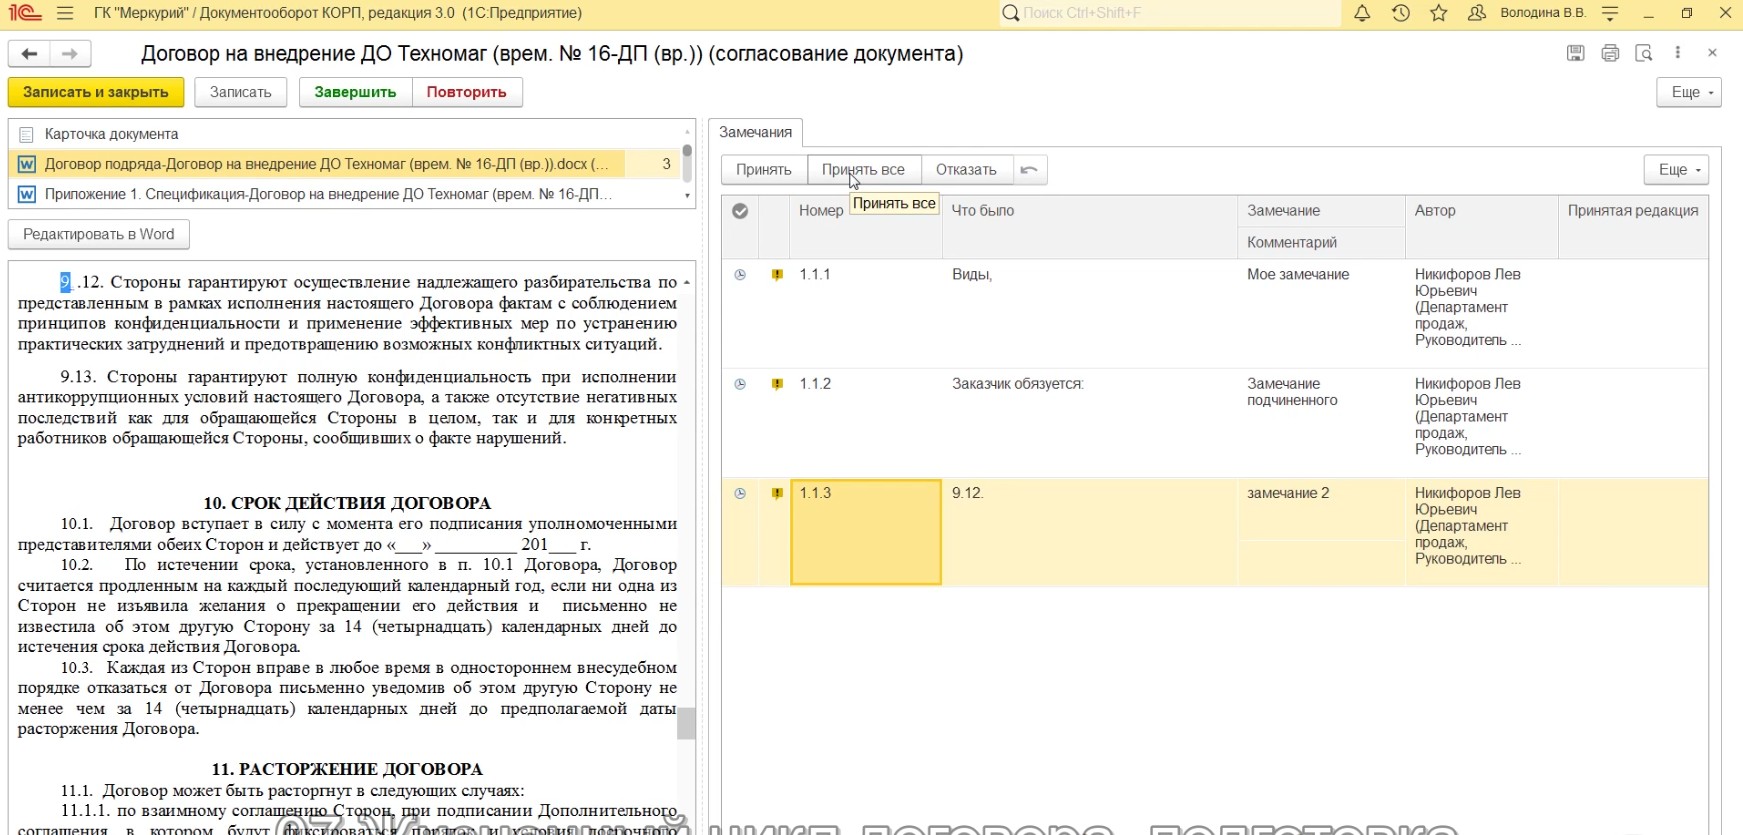Click the undo arrow in remarks toolbar

[1029, 170]
